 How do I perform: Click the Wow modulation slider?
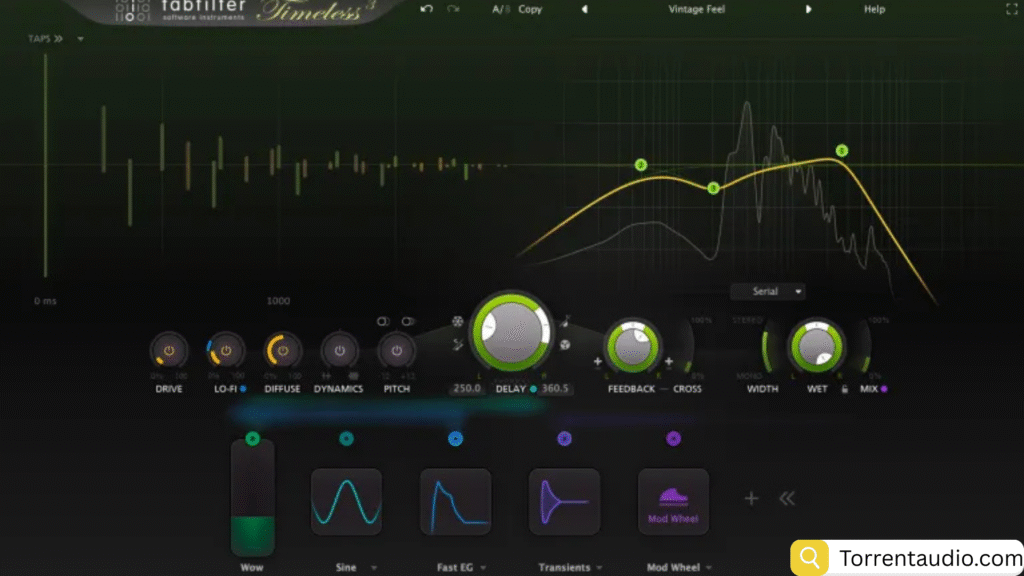click(x=252, y=497)
